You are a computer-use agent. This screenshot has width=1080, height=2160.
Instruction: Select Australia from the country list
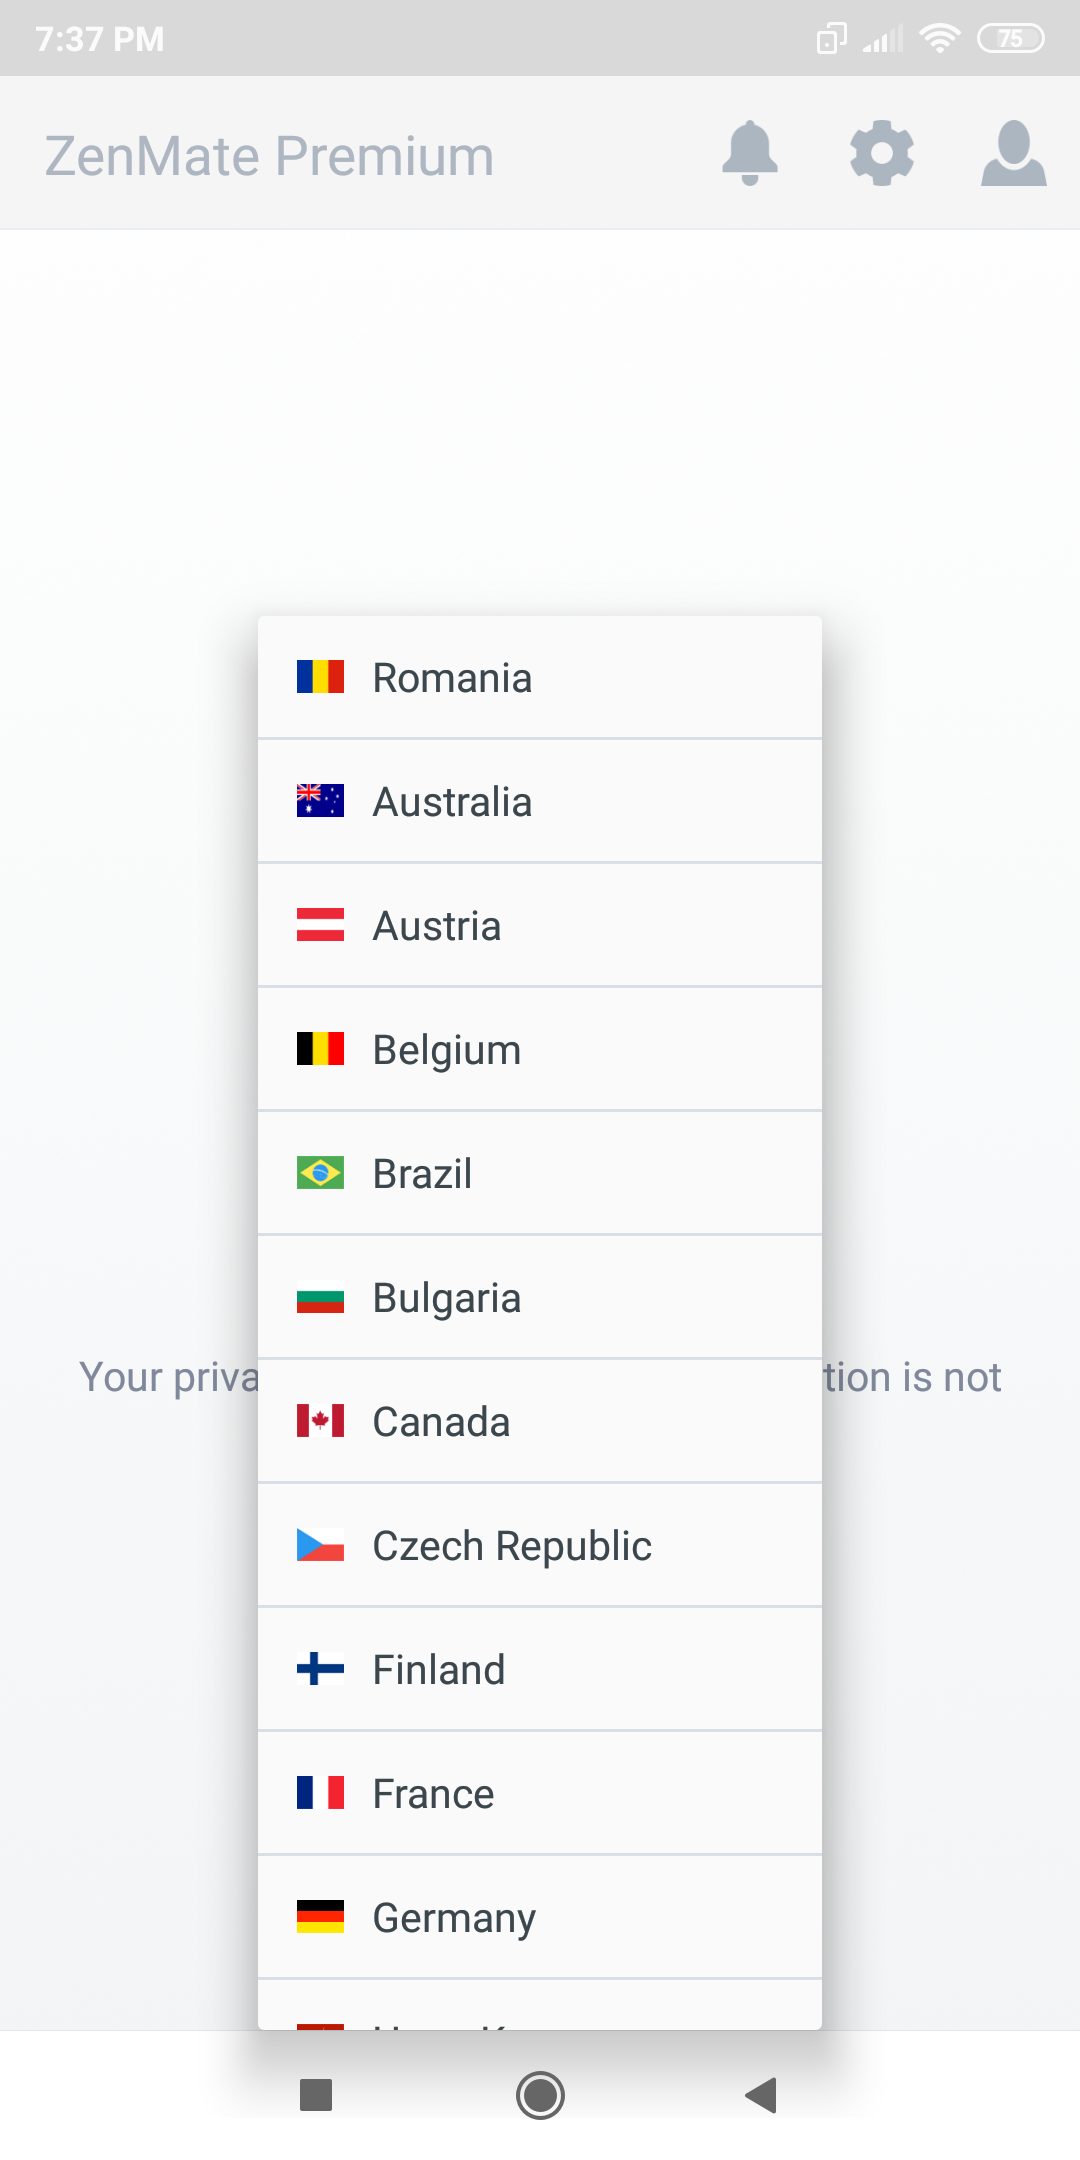coord(540,802)
